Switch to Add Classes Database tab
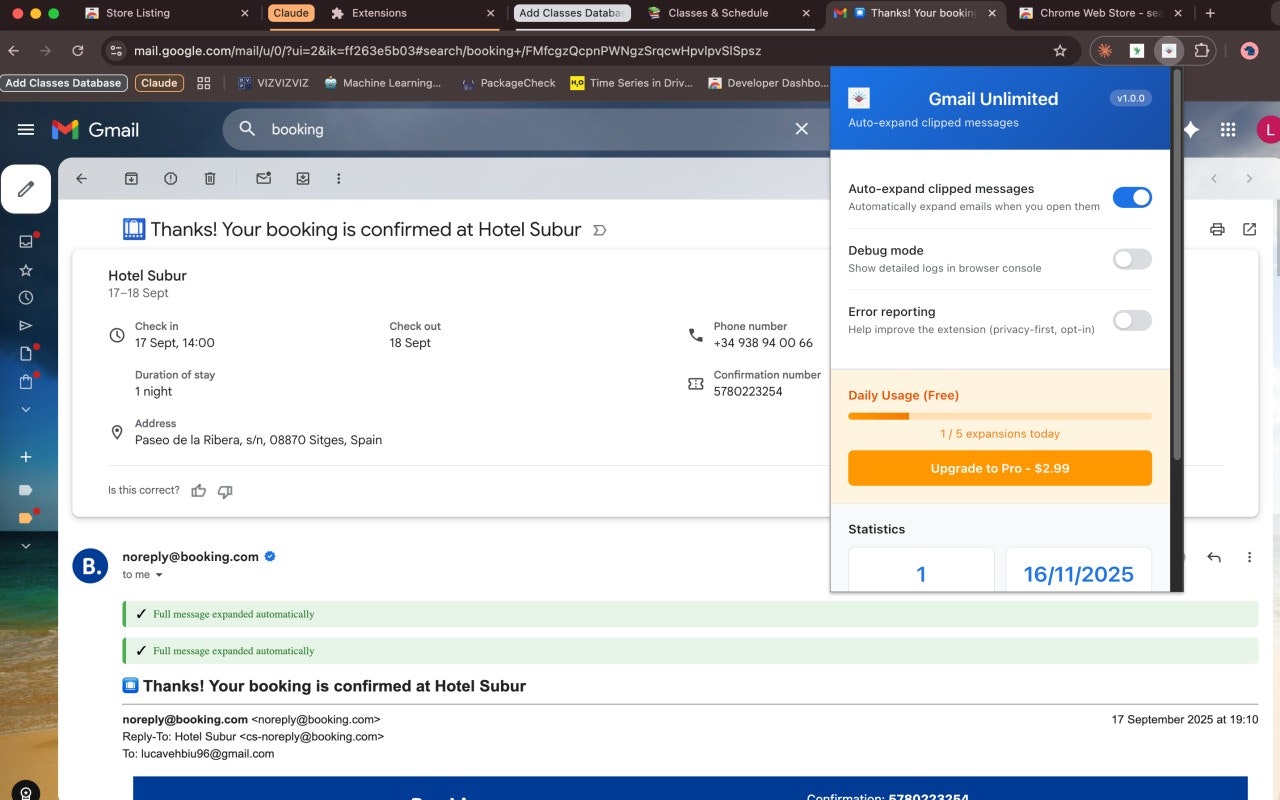The image size is (1280, 800). point(572,13)
